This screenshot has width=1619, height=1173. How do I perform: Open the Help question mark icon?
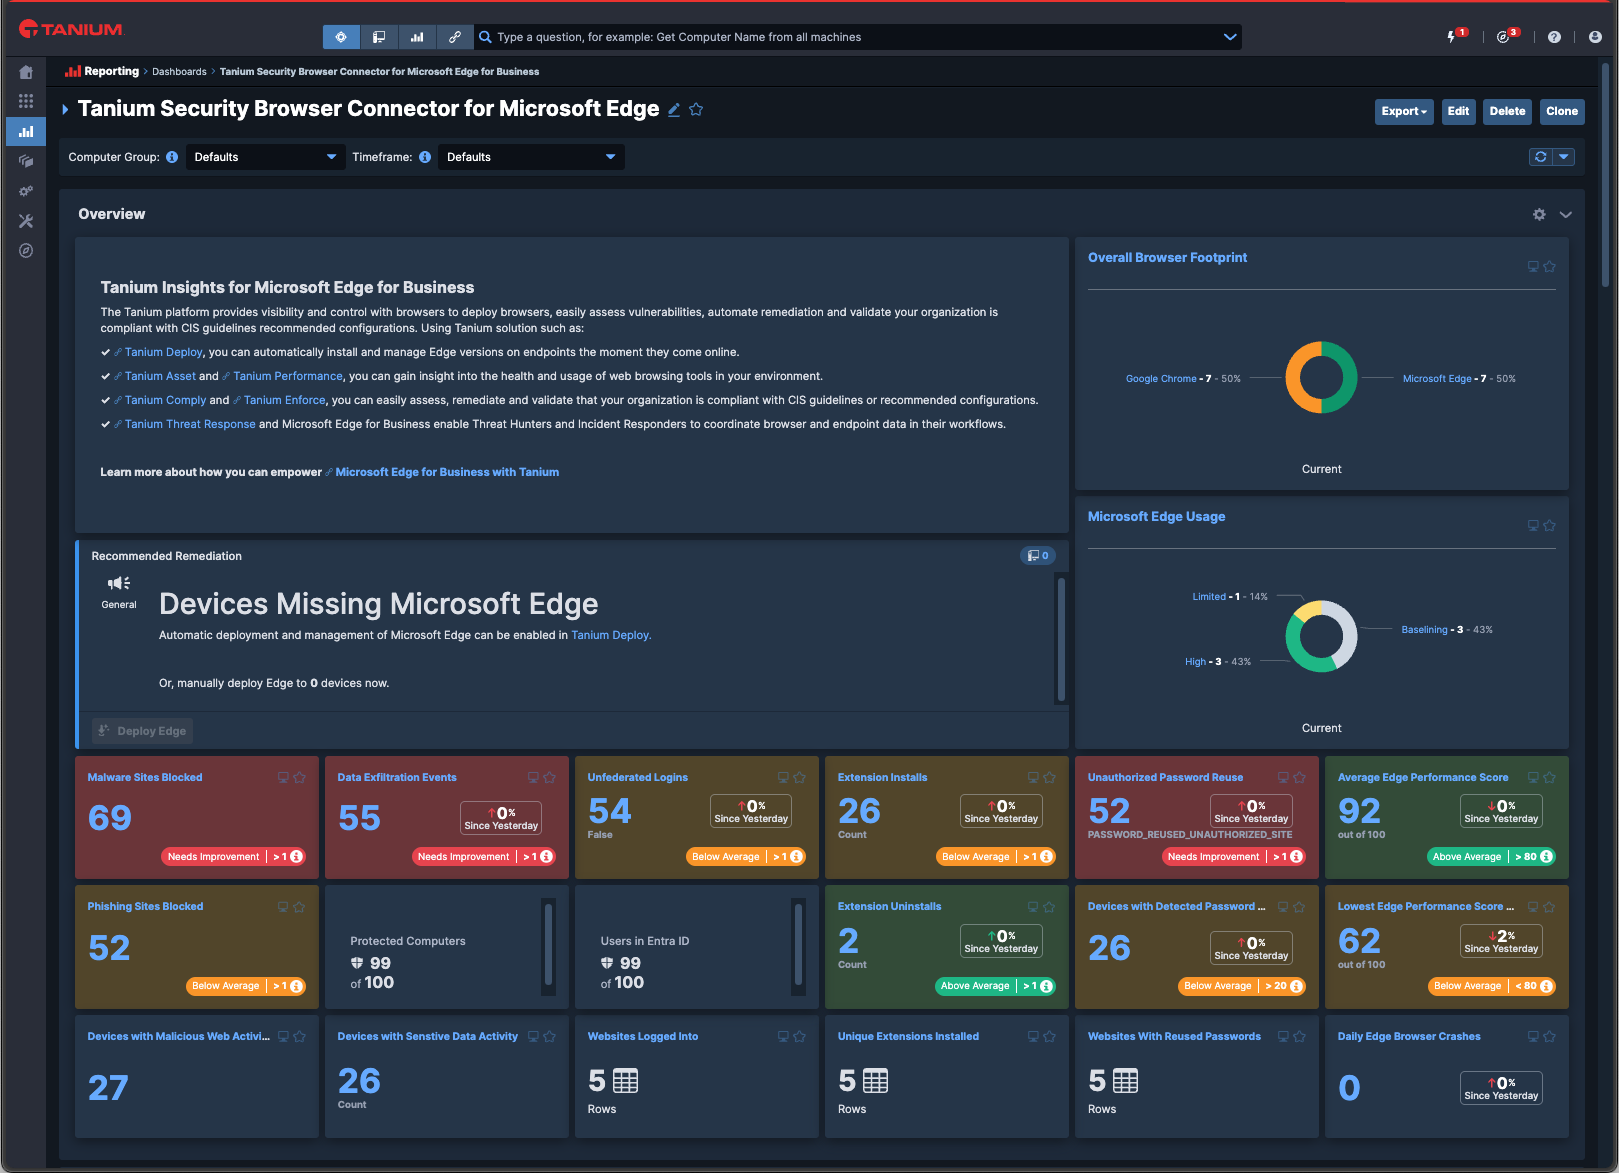[1553, 36]
